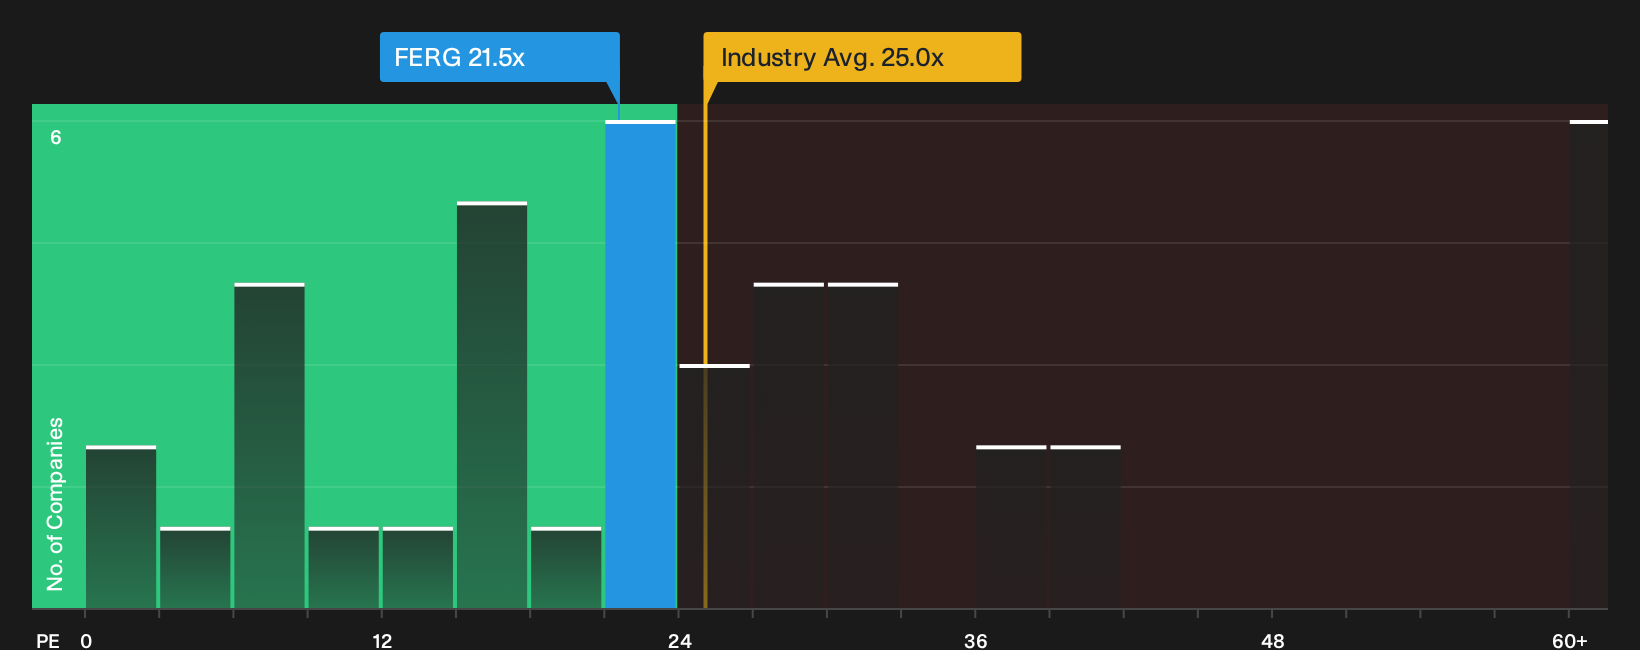Viewport: 1640px width, 650px height.
Task: Click the y-axis value 6
Action: (x=56, y=137)
